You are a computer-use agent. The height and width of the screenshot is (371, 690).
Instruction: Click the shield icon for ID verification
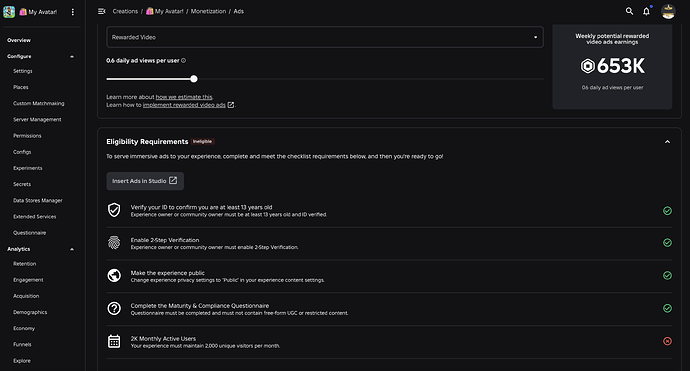click(x=114, y=210)
